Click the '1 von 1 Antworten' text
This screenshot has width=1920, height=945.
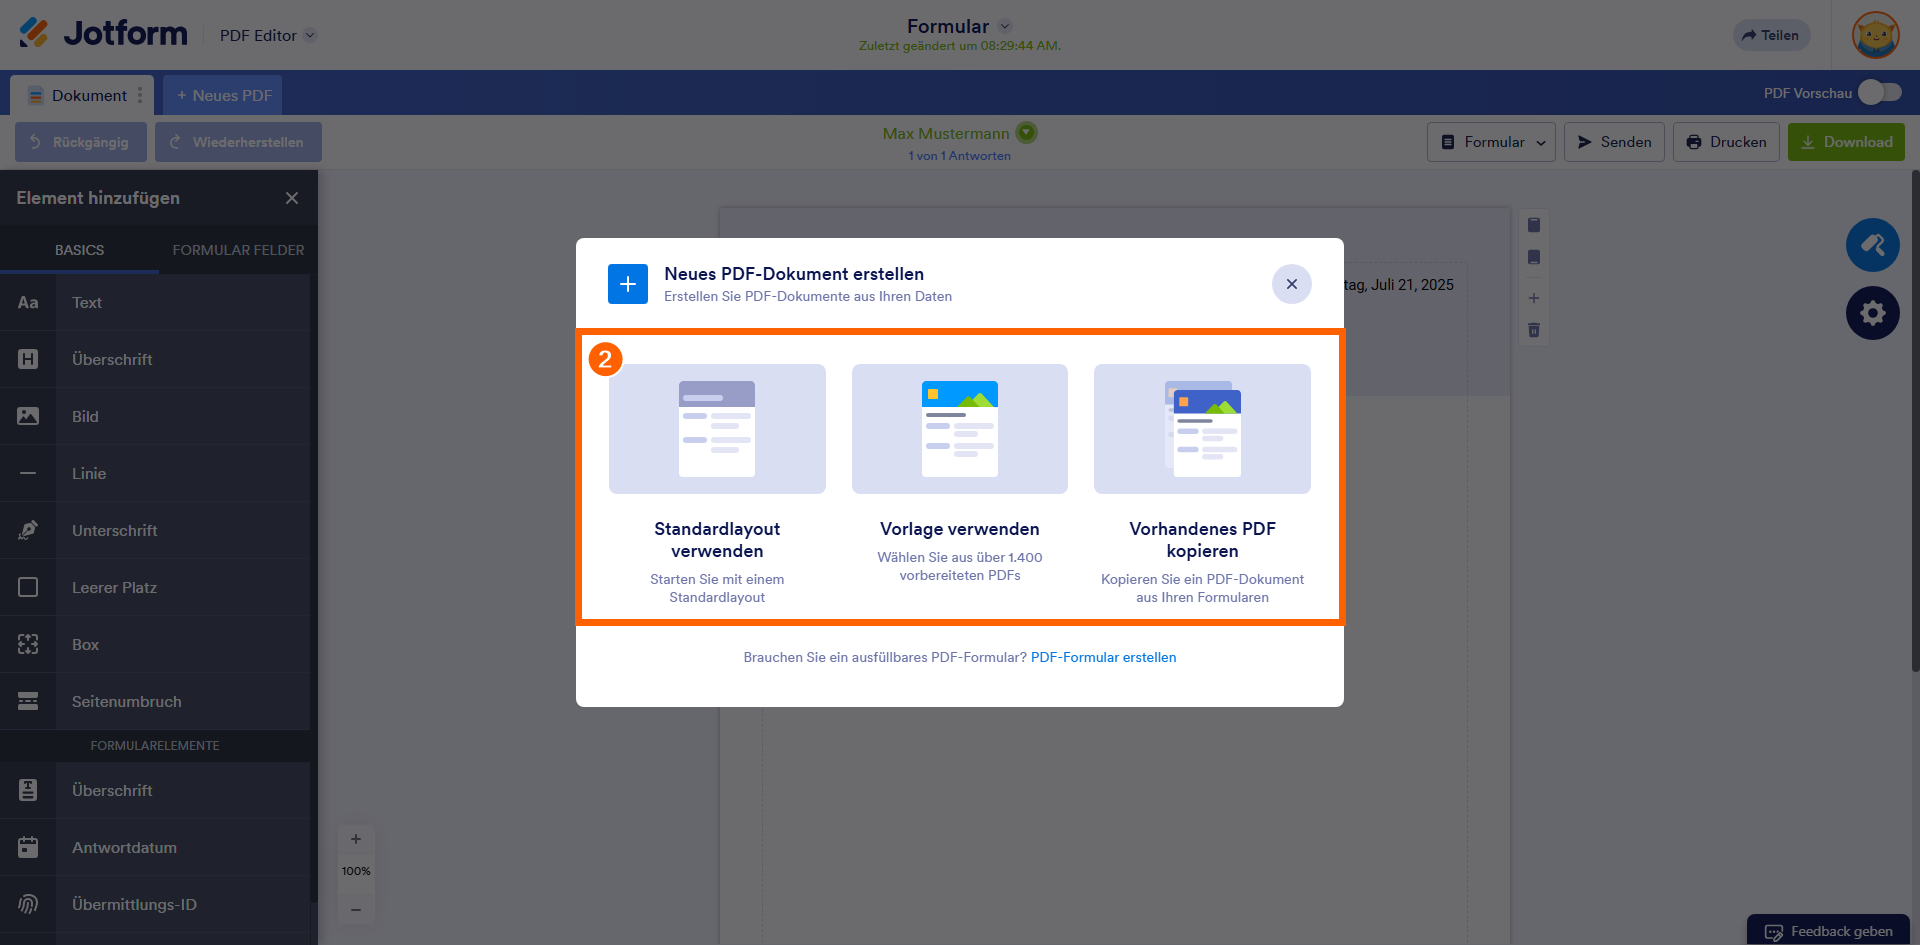pos(959,156)
